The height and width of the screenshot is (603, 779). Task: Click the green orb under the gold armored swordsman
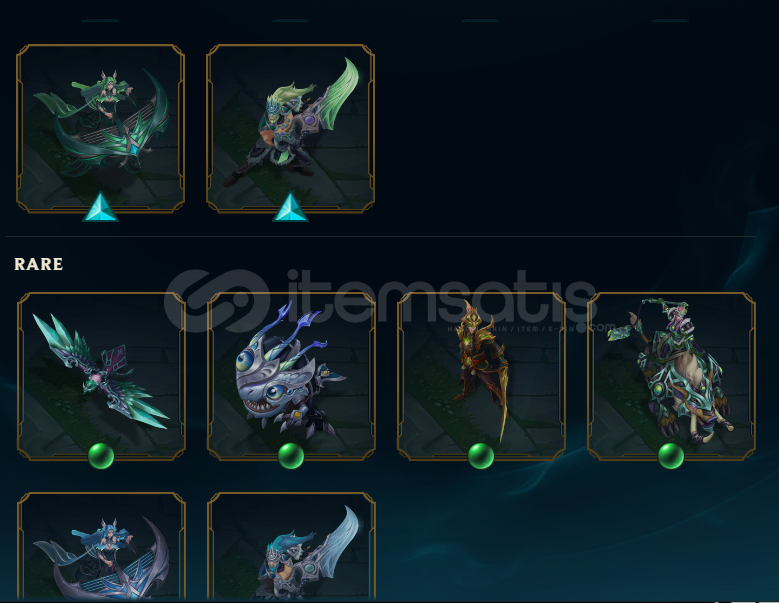[x=481, y=456]
